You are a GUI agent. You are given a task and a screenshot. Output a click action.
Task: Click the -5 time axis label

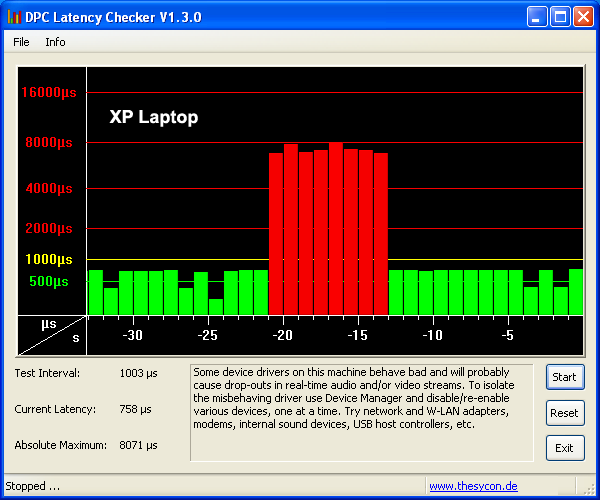click(507, 335)
